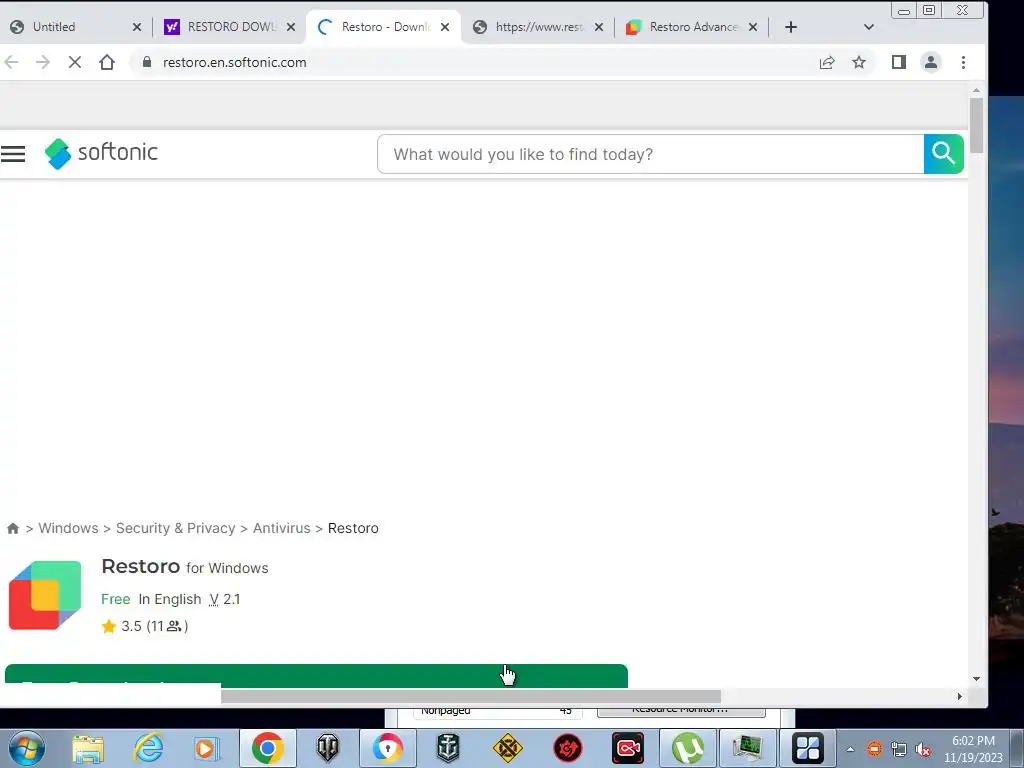Open Windows Explorer from the taskbar
Viewport: 1024px width, 768px height.
(x=88, y=748)
